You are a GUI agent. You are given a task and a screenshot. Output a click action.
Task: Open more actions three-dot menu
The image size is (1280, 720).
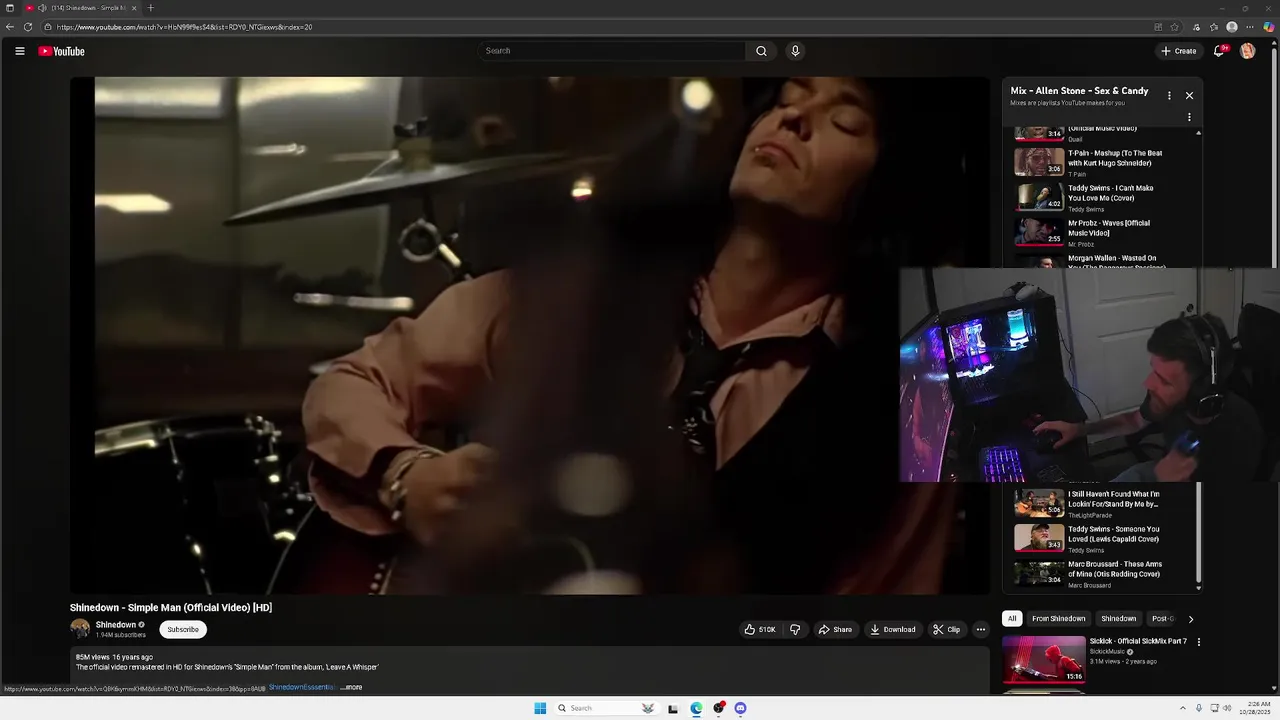click(x=981, y=629)
